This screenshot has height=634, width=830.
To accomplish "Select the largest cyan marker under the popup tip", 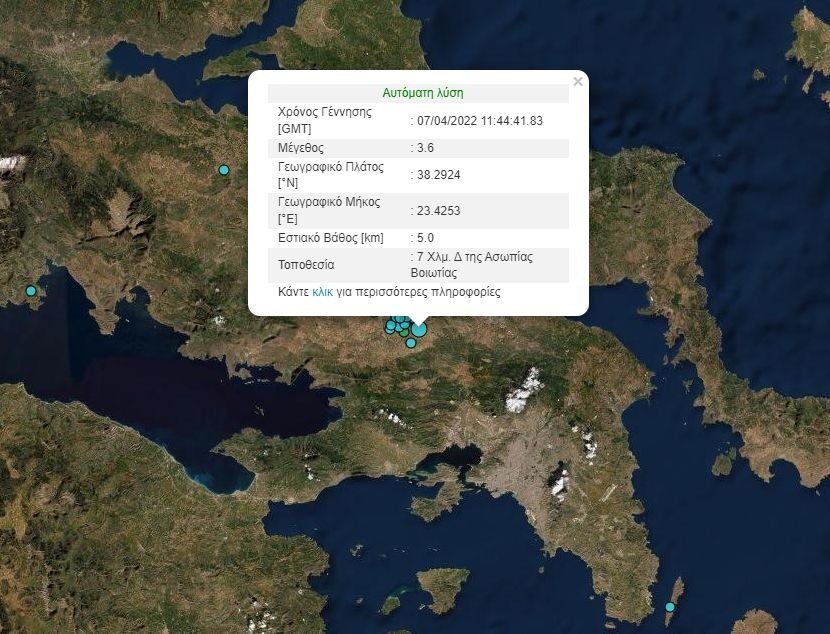I will [419, 328].
